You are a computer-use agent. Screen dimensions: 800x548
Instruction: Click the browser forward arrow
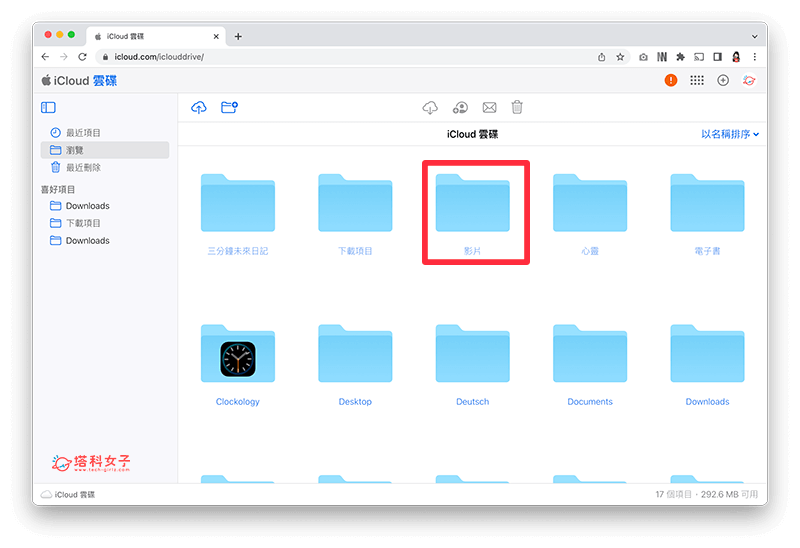coord(64,57)
